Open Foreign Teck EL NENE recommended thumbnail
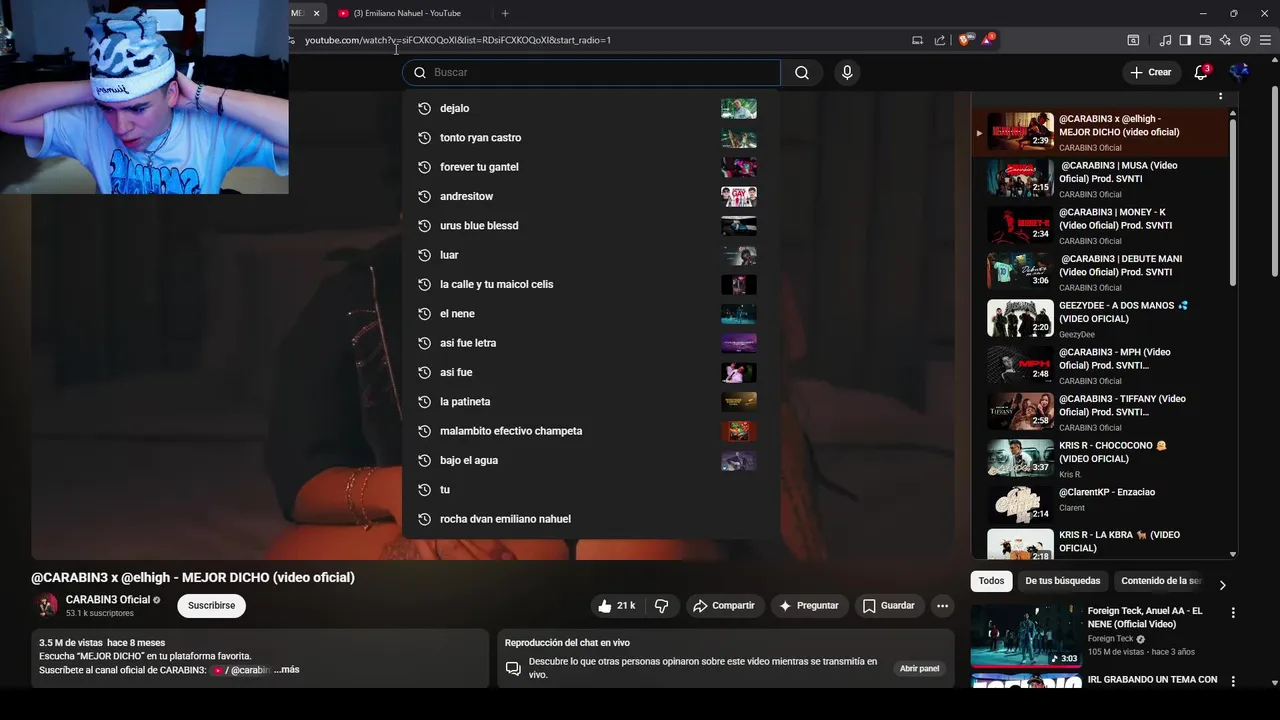The height and width of the screenshot is (720, 1280). click(1026, 635)
